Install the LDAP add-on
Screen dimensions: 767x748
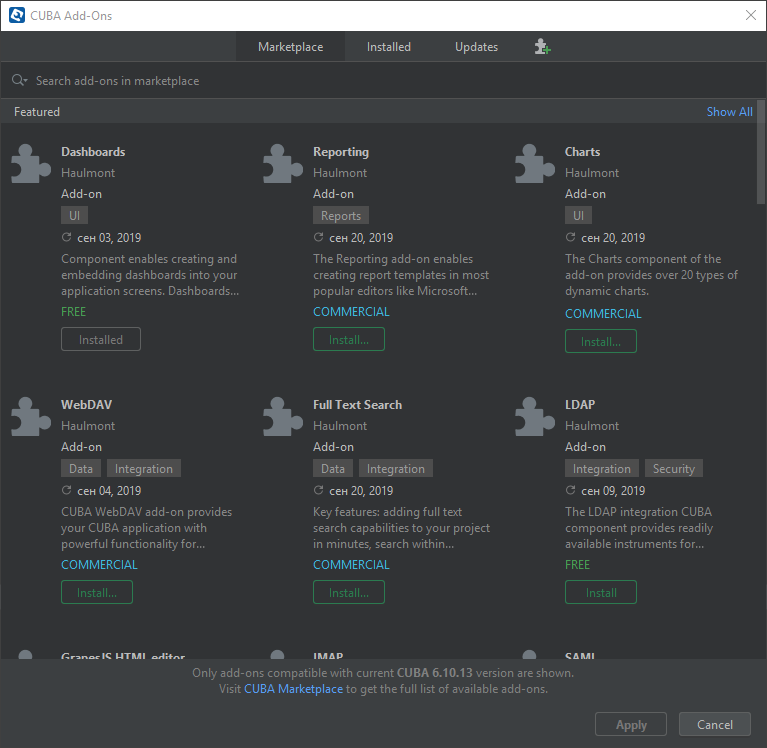point(601,592)
